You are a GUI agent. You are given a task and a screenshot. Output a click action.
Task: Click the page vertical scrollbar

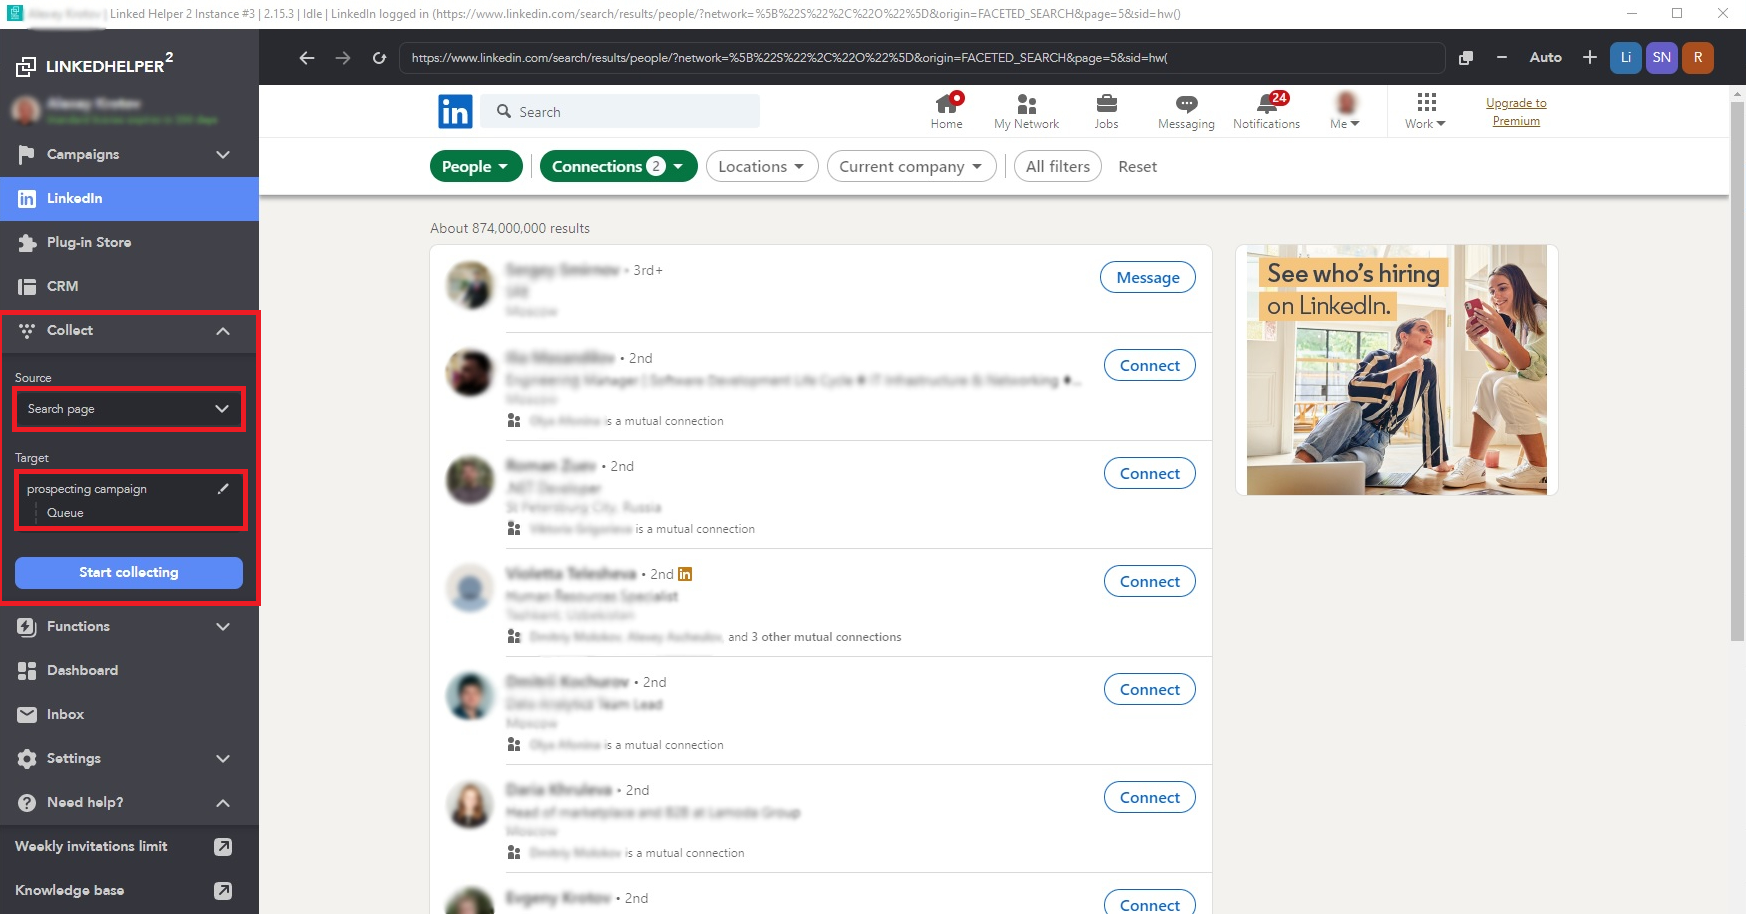click(x=1737, y=370)
